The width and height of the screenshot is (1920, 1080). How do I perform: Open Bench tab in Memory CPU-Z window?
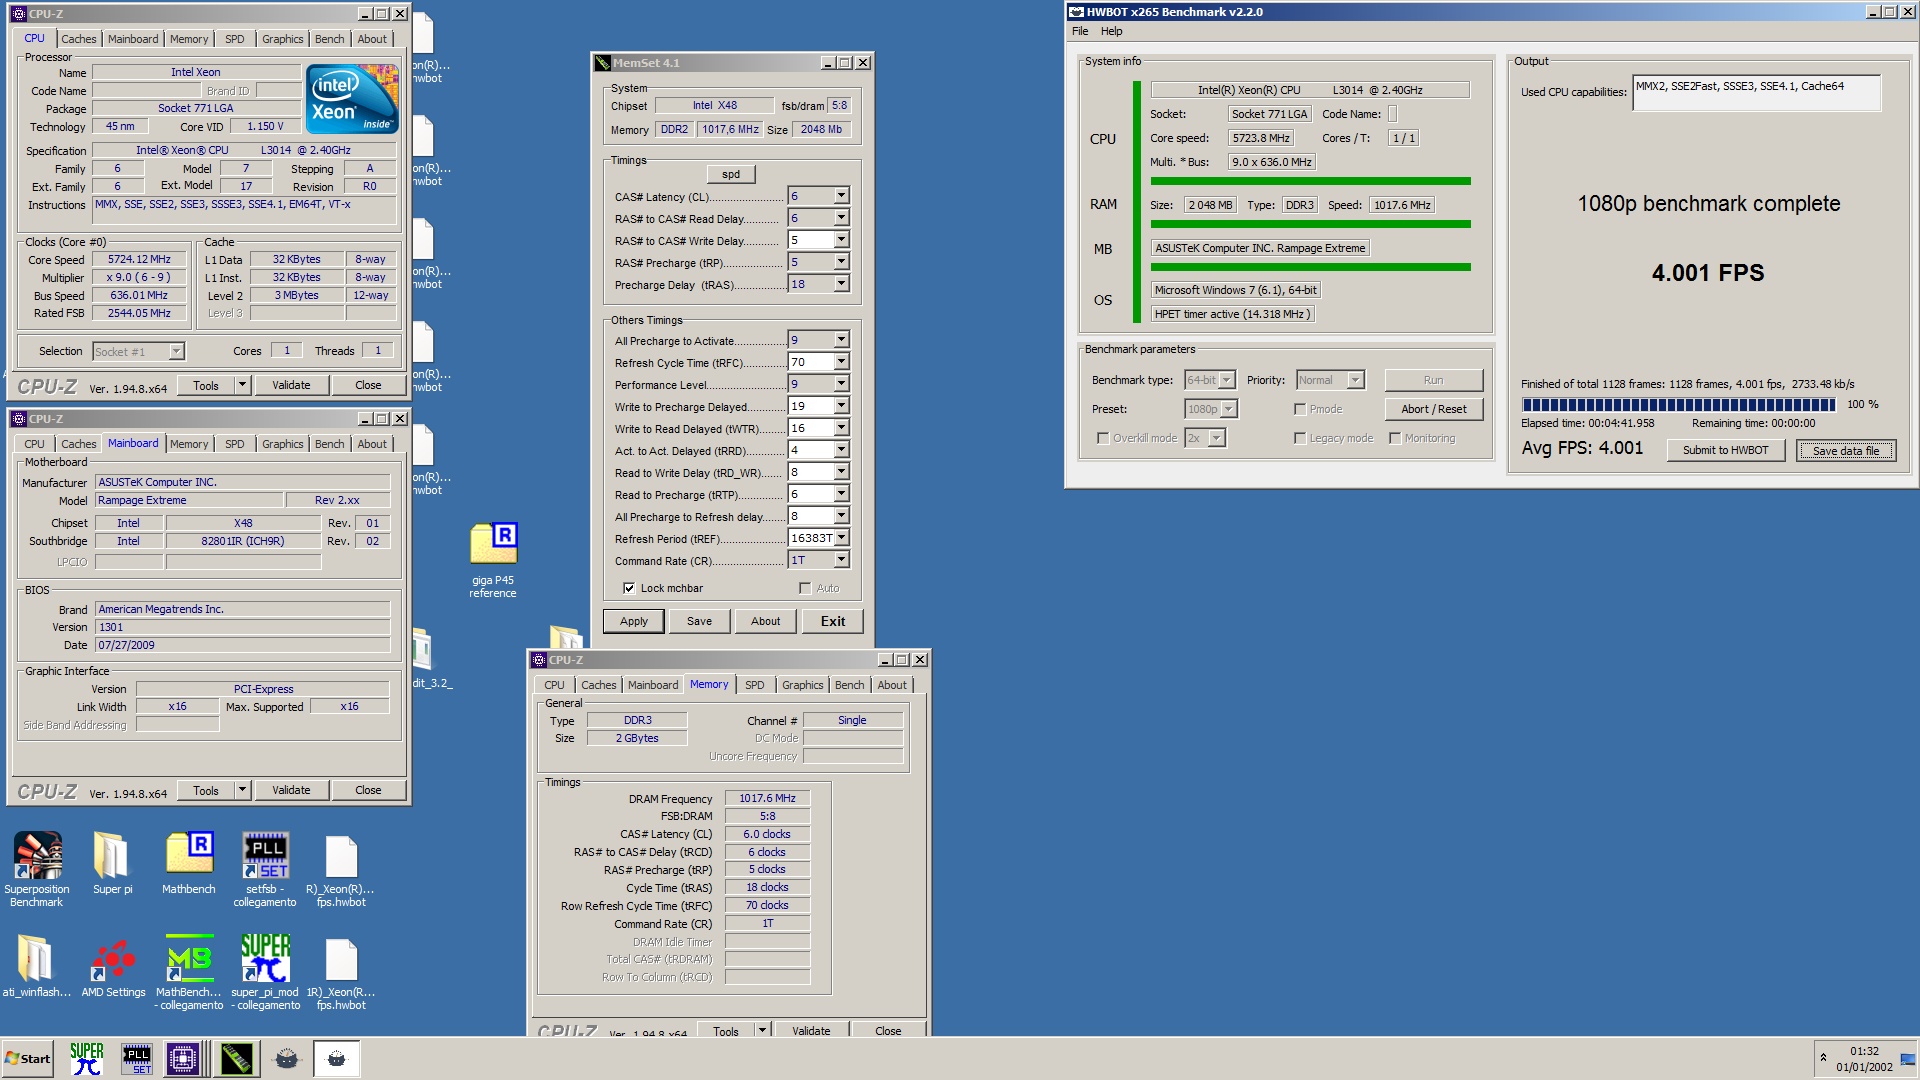coord(850,685)
